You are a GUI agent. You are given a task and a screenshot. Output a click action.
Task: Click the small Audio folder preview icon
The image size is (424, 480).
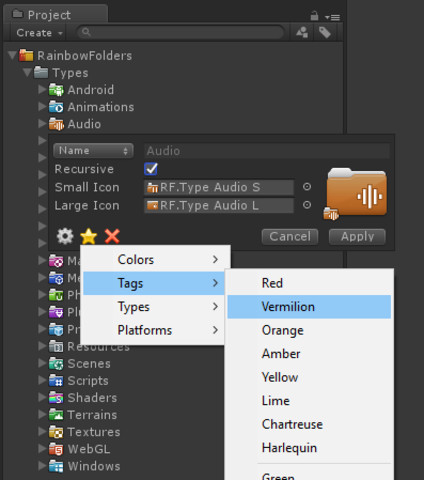[331, 214]
